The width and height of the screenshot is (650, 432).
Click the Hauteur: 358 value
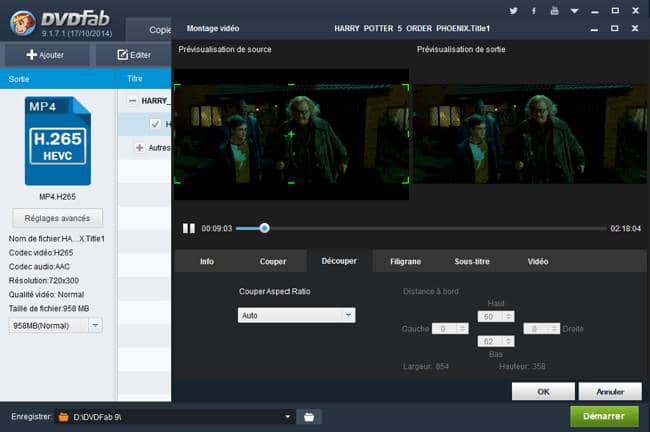522,366
